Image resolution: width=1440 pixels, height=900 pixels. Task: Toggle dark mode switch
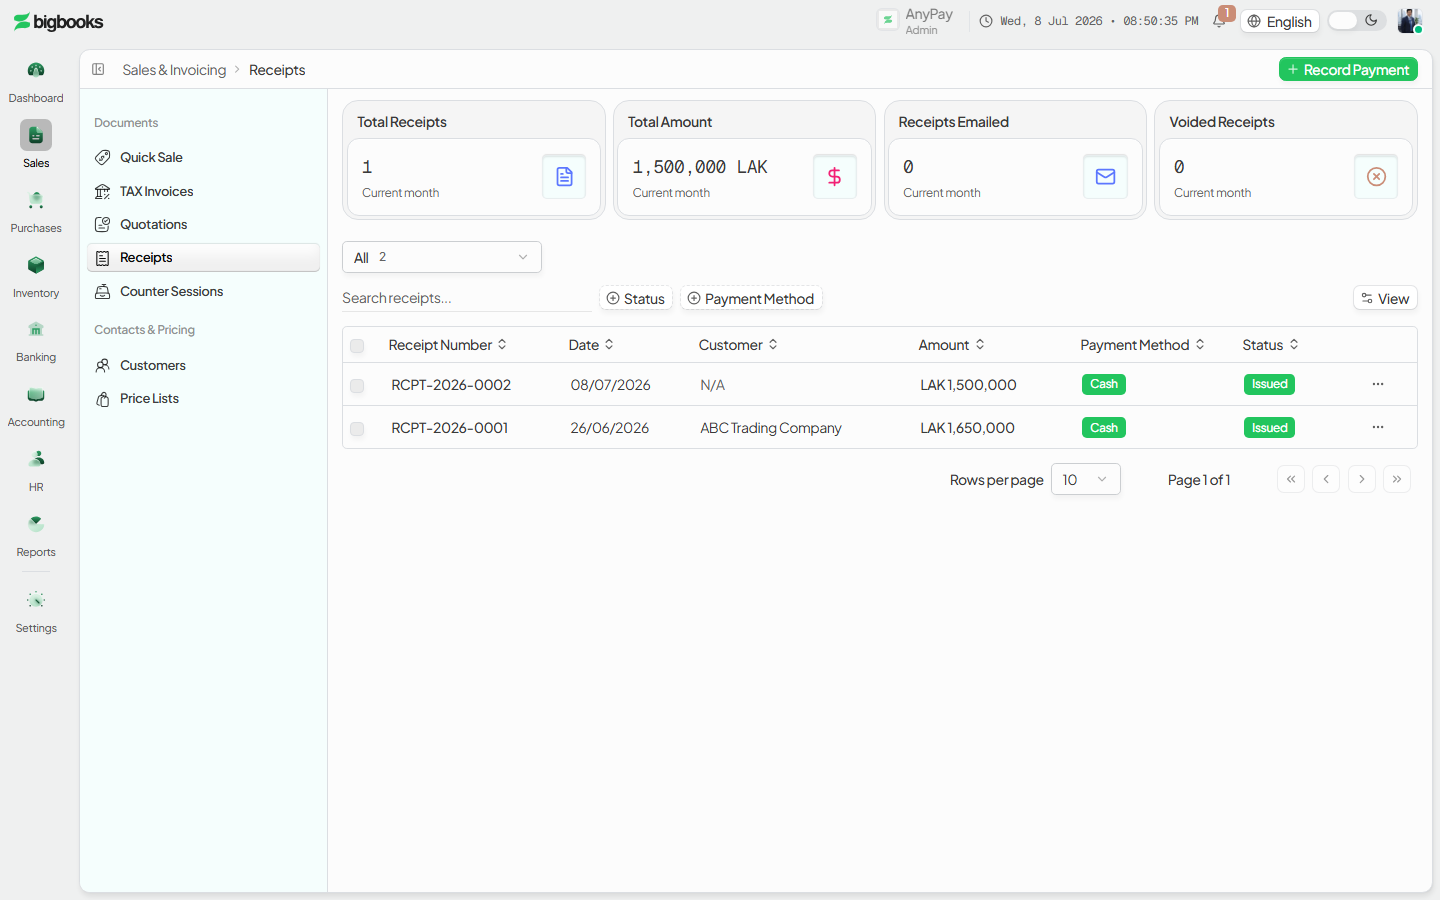click(1357, 21)
